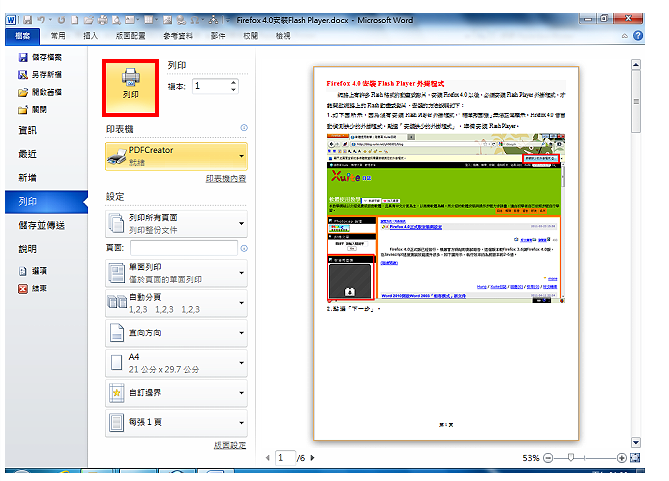
Task: Go to previous preview page arrow
Action: coord(268,458)
